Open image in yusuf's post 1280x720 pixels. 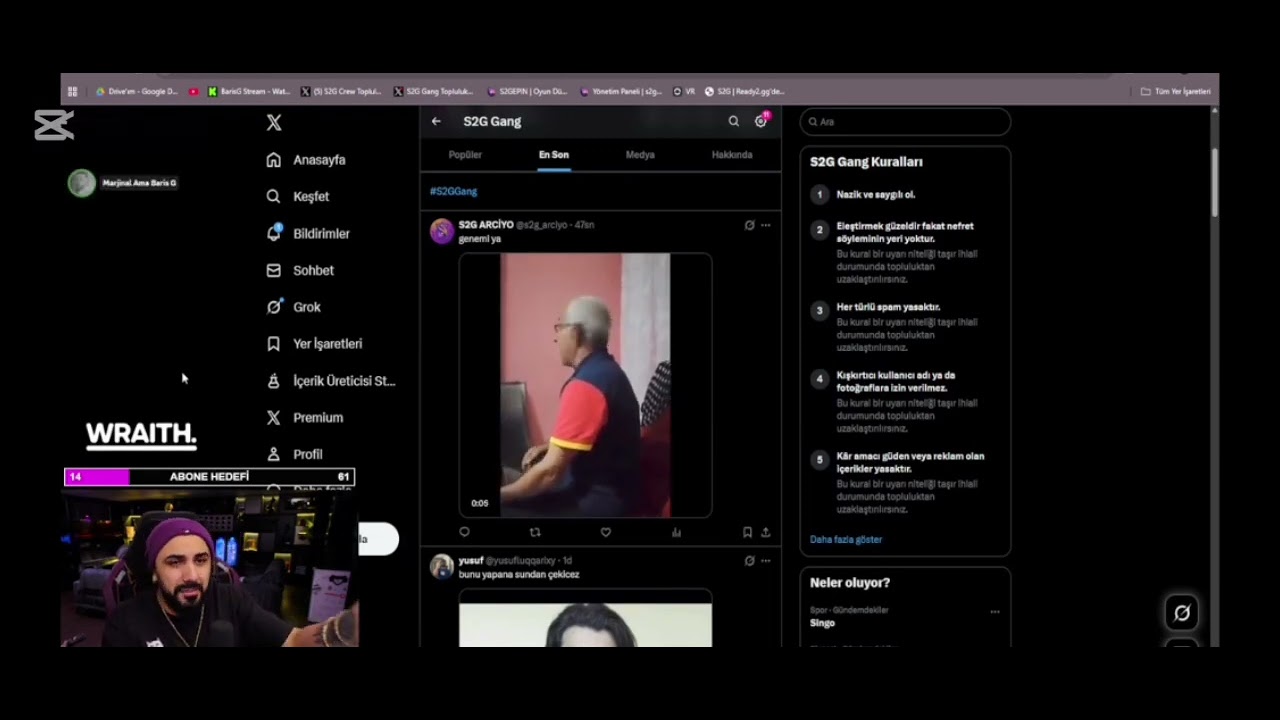[x=585, y=618]
